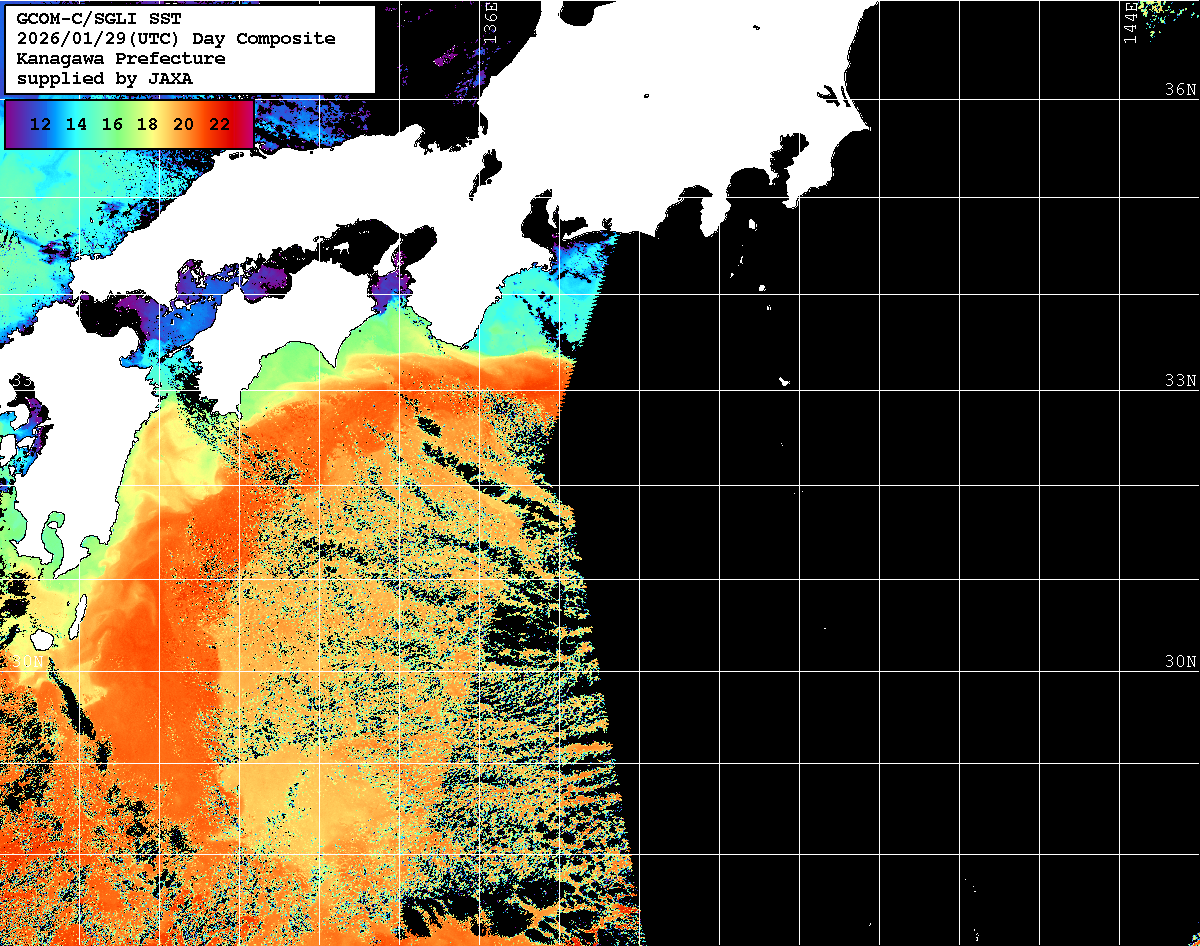
Task: Pick the 16 label on the SST legend
Action: [112, 125]
